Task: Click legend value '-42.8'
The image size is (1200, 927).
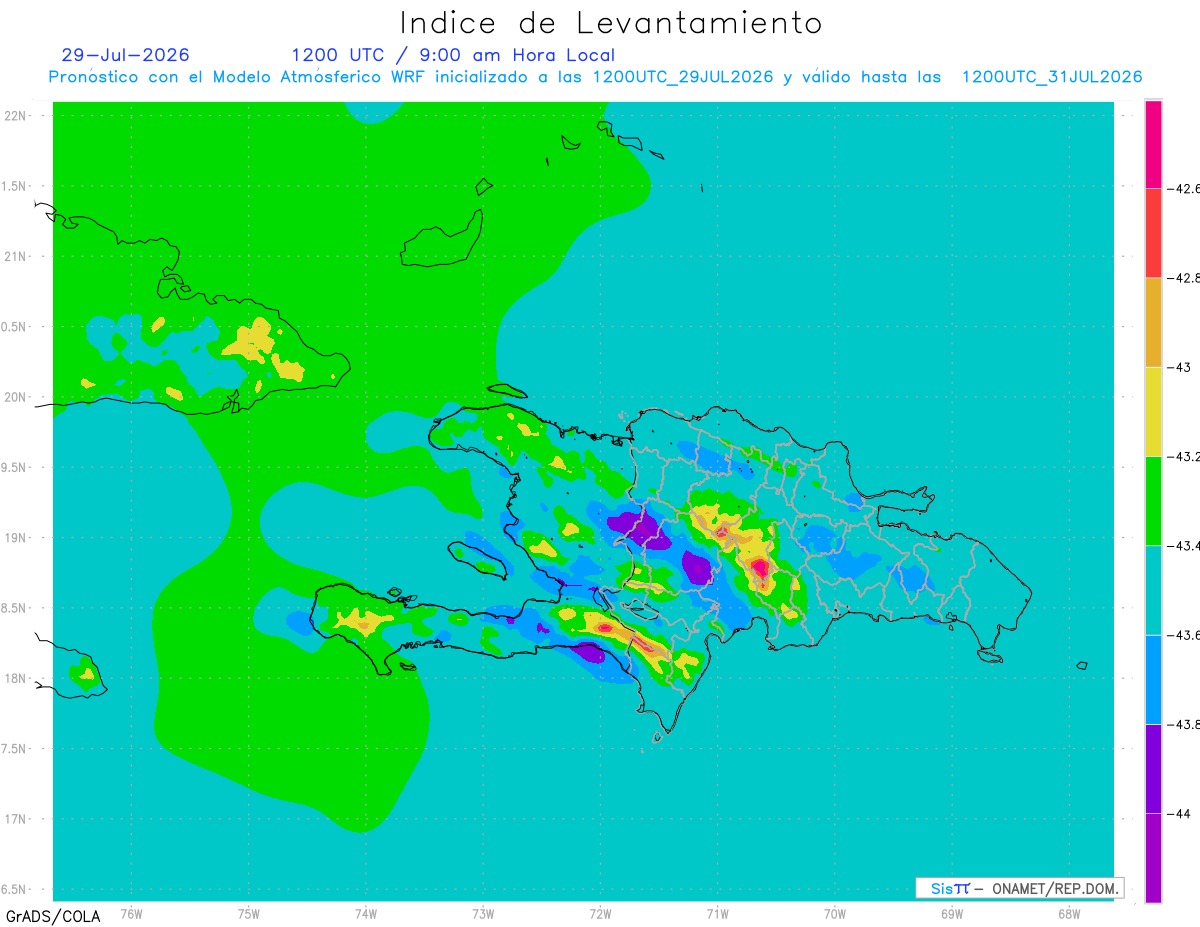Action: [x=1184, y=278]
